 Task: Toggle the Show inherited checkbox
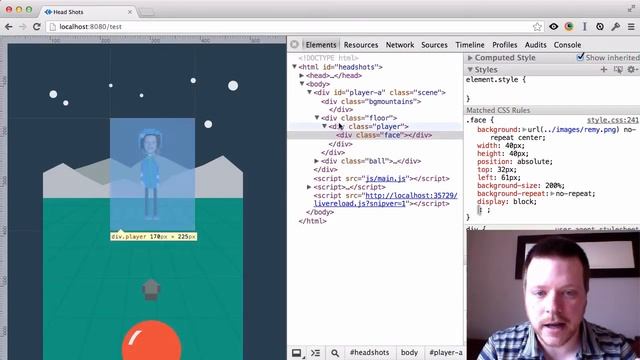(580, 58)
